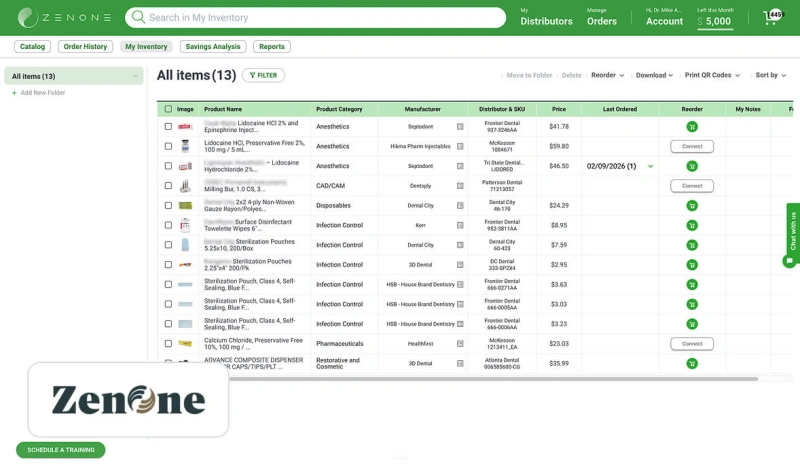Switch to the Savings Analysis tab
800x465 pixels.
click(213, 47)
